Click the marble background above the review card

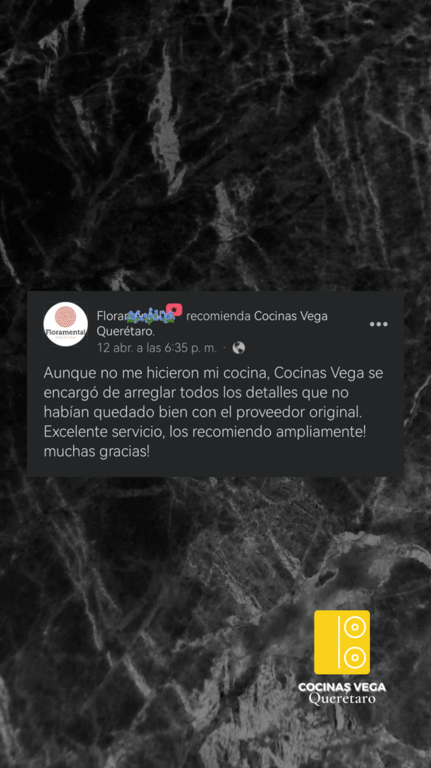tap(216, 147)
